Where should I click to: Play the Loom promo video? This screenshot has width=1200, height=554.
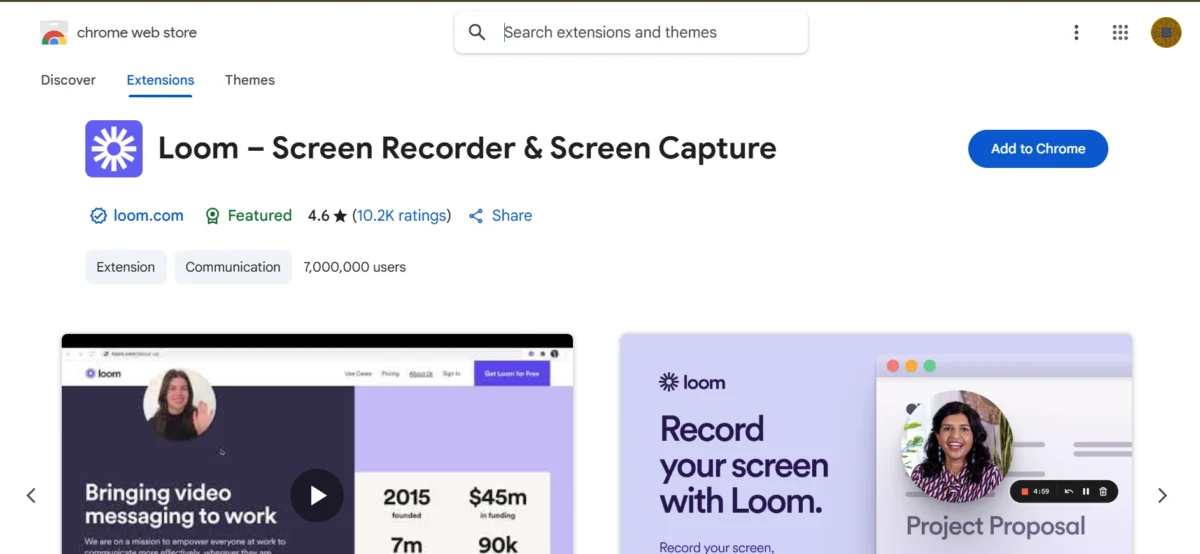317,495
